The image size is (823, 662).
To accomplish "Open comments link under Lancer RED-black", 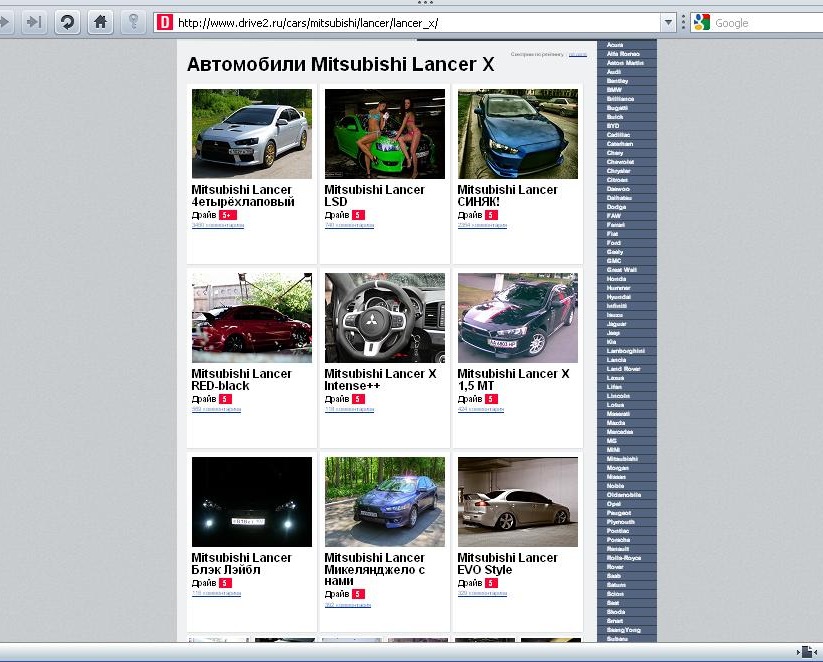I will point(216,409).
